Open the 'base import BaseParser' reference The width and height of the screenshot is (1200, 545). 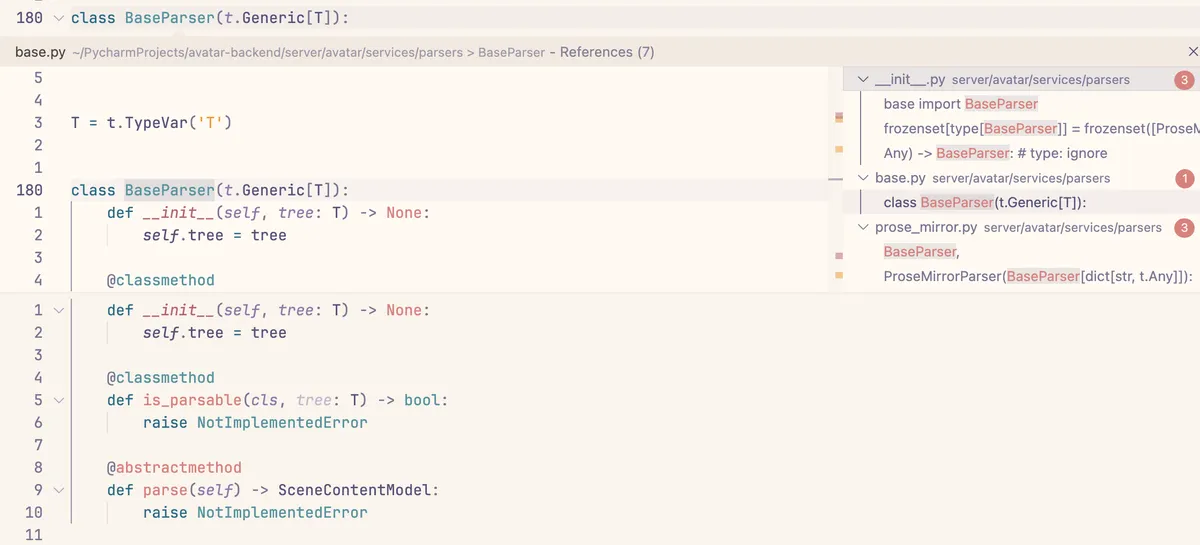pyautogui.click(x=960, y=104)
